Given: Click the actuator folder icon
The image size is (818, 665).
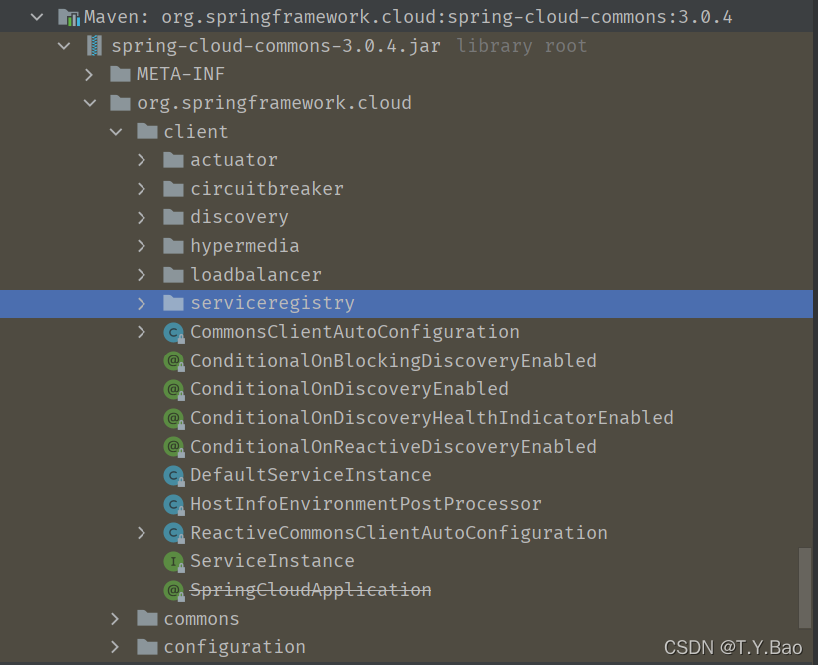Looking at the screenshot, I should point(173,160).
